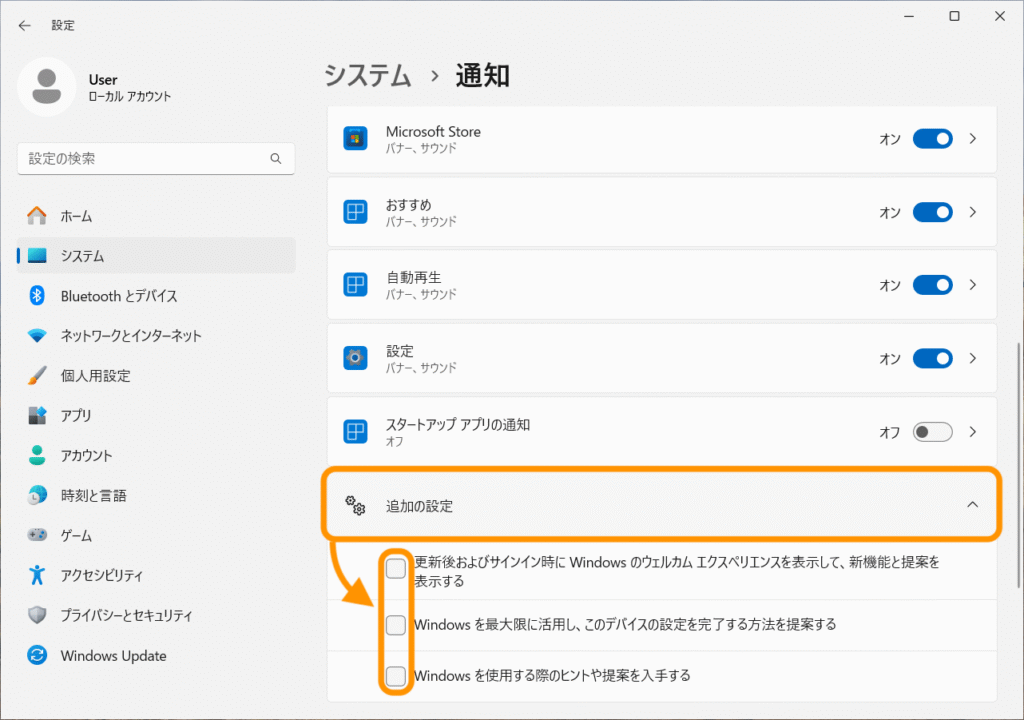Click the vertical scrollbar on right

[1019, 465]
